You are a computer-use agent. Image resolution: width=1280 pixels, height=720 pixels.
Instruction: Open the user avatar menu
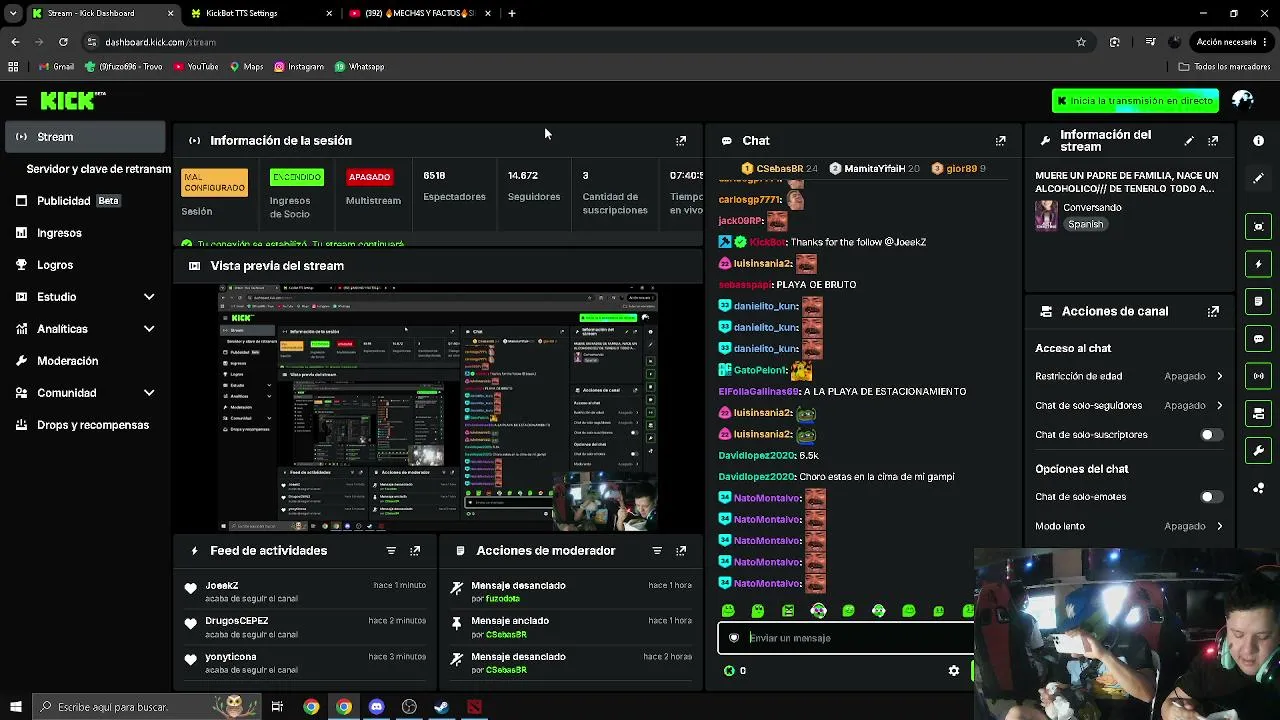click(1243, 100)
